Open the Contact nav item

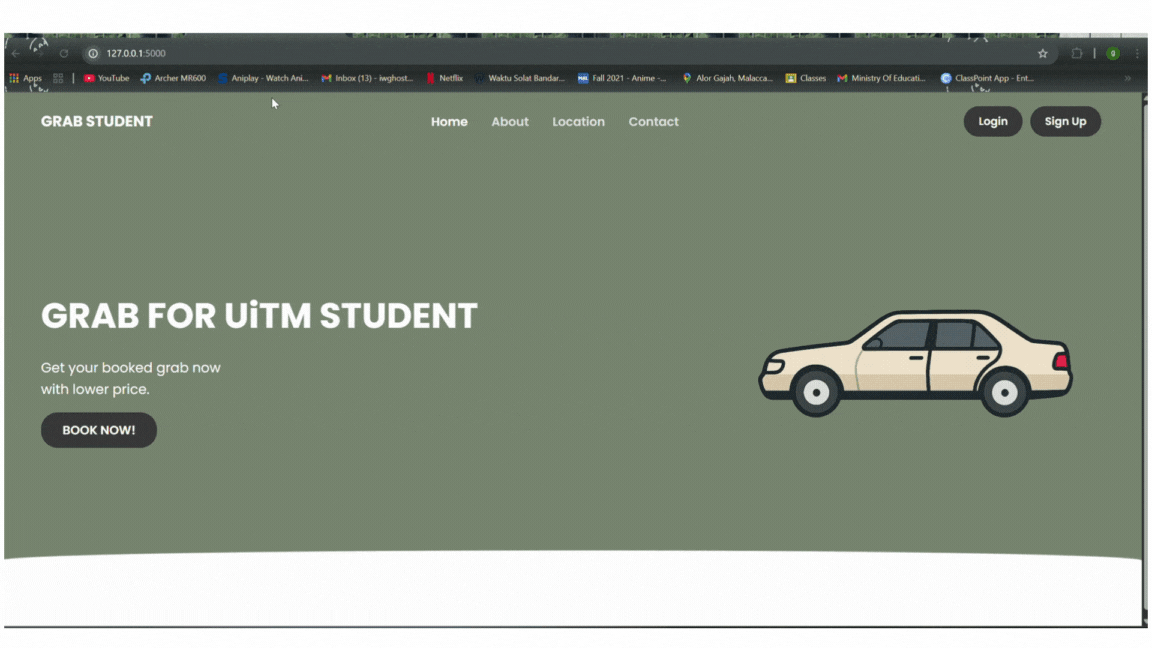tap(653, 122)
